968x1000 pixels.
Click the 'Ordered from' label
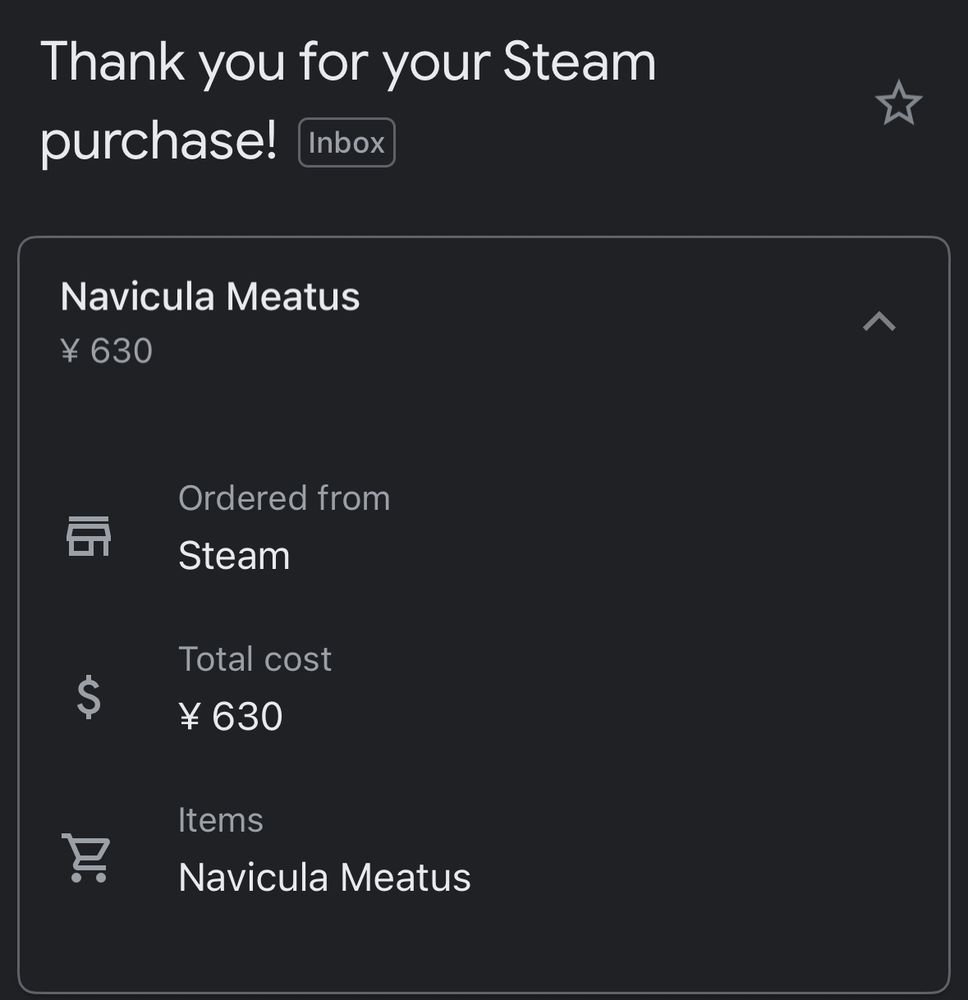284,498
